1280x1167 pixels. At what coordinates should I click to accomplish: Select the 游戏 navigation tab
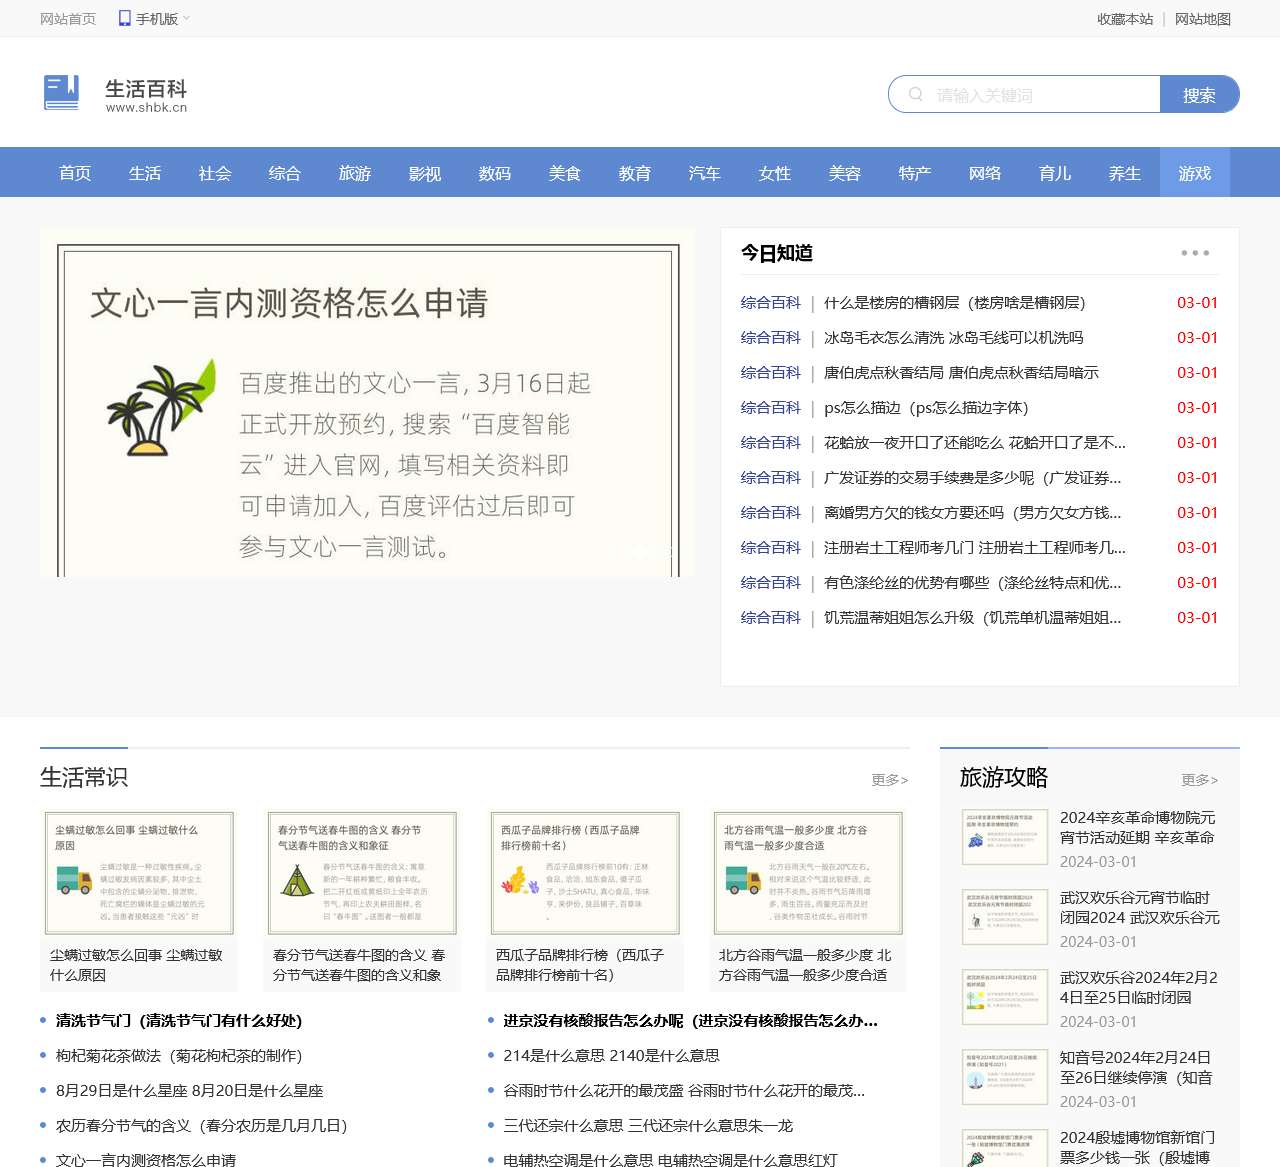click(x=1195, y=173)
